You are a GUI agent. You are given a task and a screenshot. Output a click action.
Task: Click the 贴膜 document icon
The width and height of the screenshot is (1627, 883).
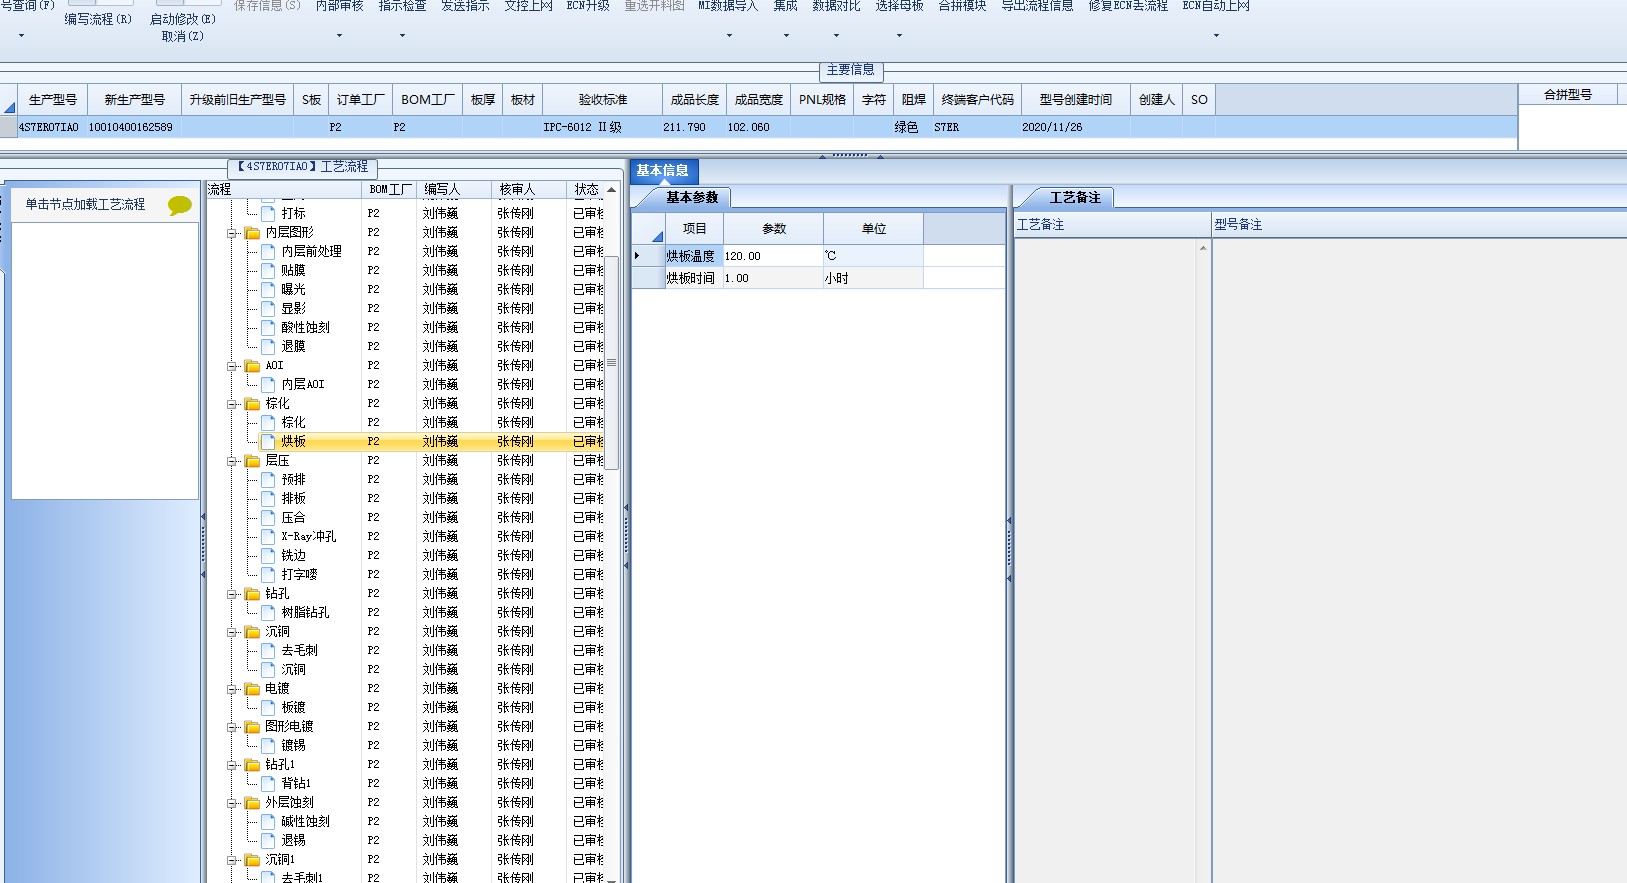point(268,270)
